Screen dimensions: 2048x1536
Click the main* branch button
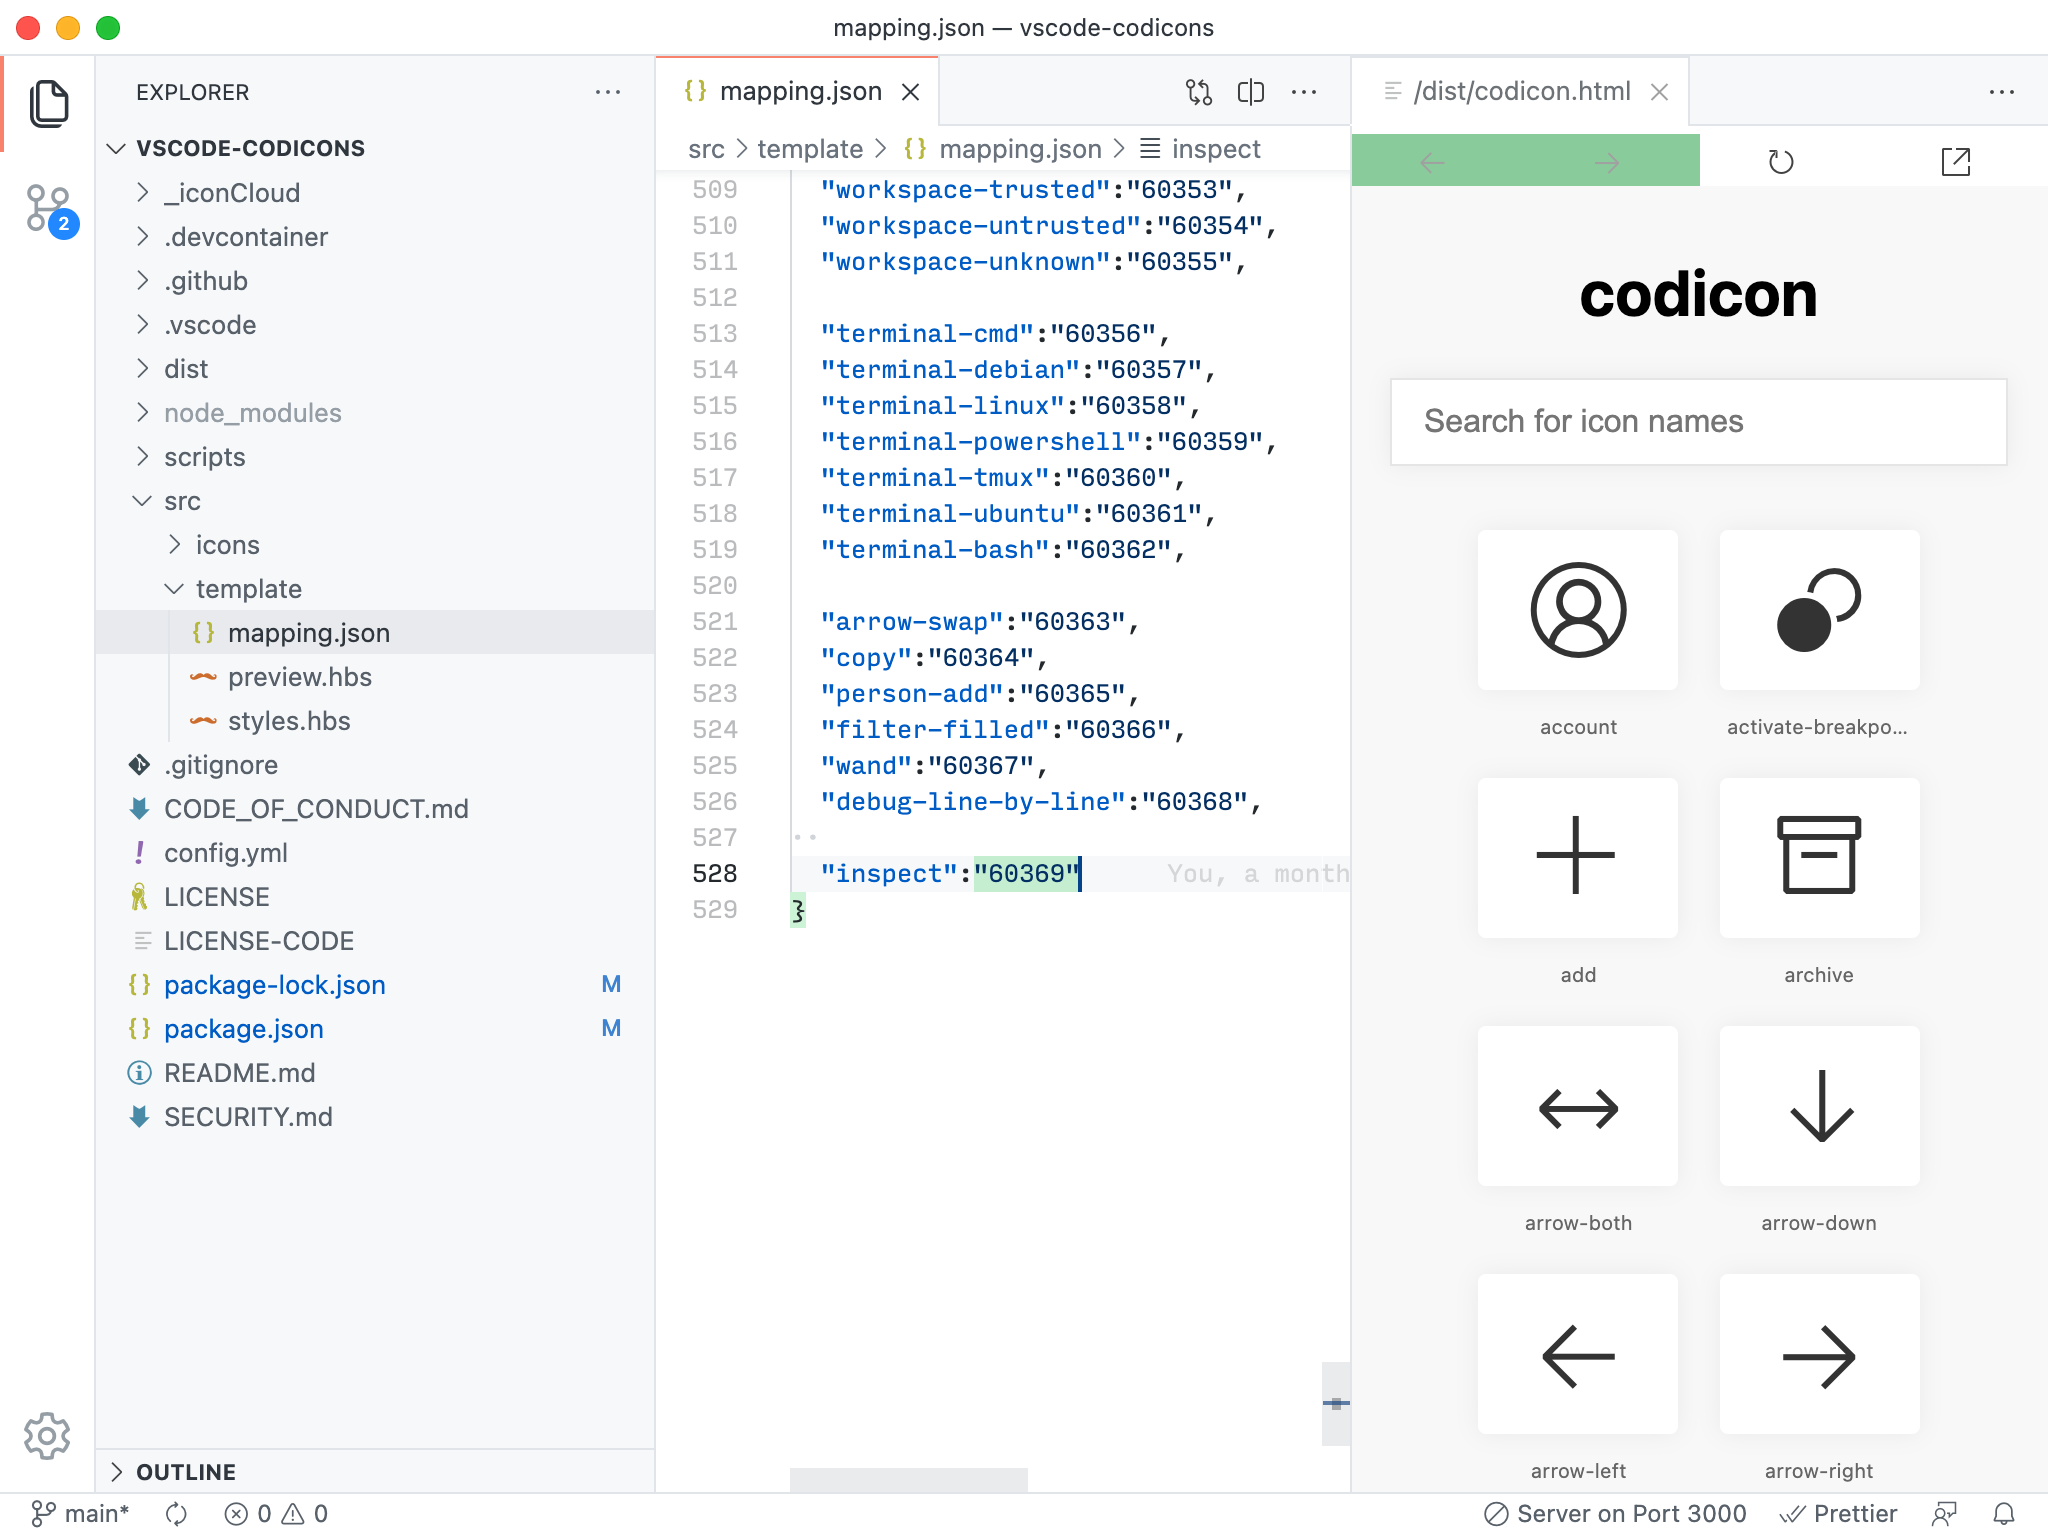(x=80, y=1514)
